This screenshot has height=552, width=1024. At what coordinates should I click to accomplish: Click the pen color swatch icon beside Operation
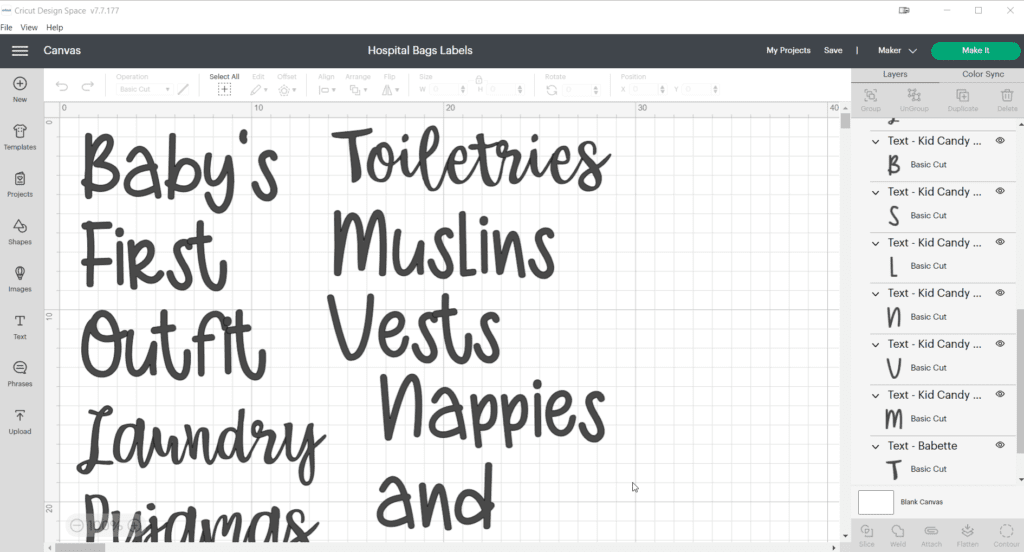[x=183, y=89]
